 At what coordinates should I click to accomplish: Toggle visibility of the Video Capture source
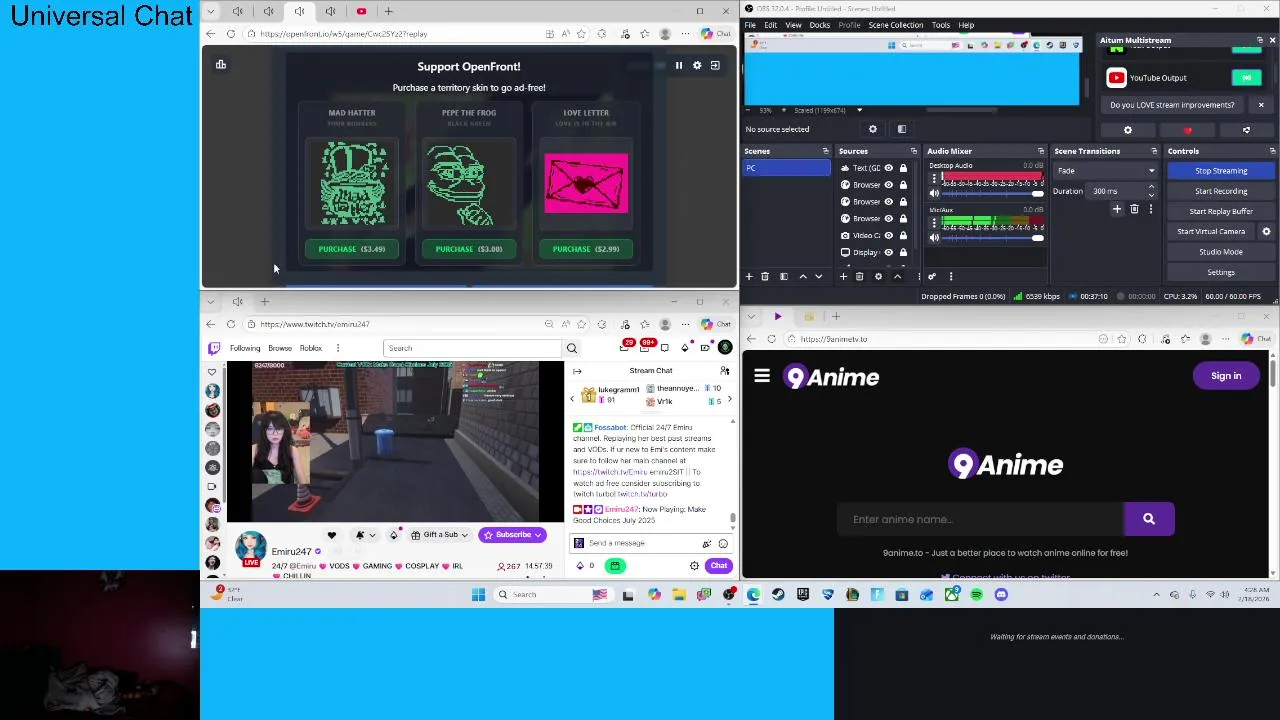point(888,235)
